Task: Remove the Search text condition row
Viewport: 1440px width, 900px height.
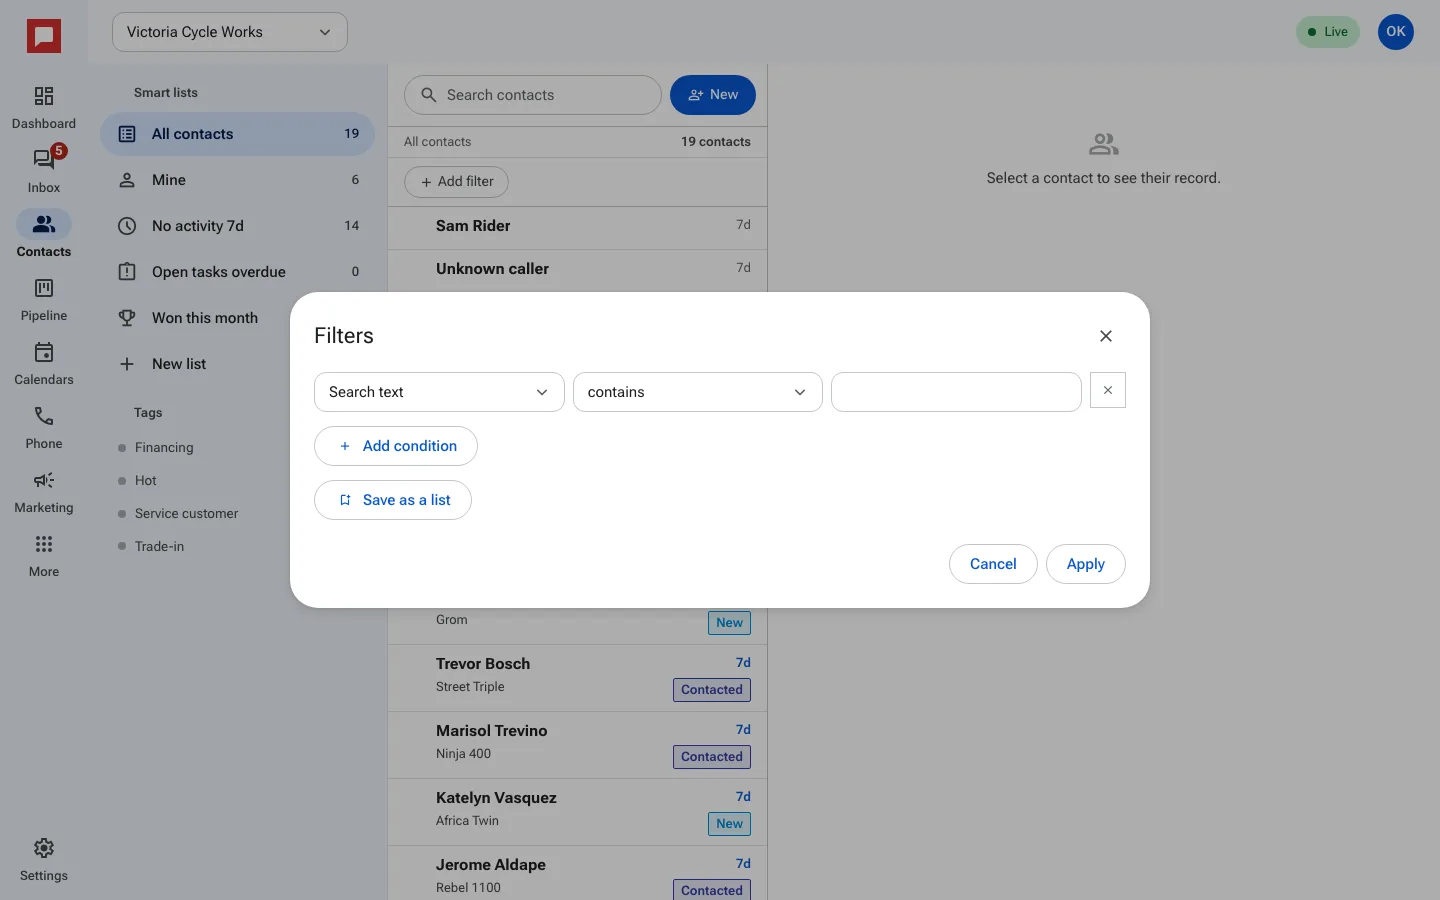Action: tap(1108, 391)
